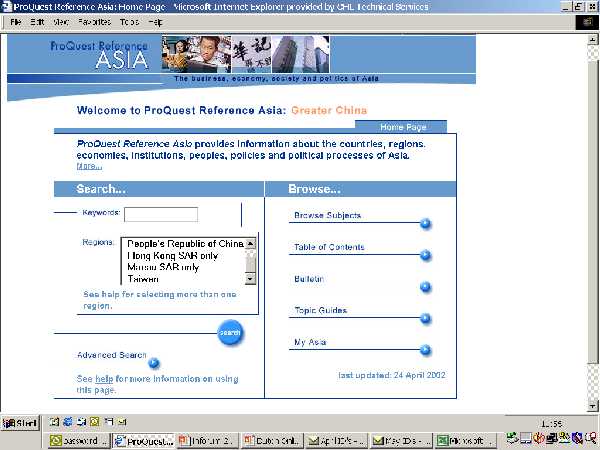The width and height of the screenshot is (600, 450).
Task: Switch to the Inforum taskbar window
Action: [208, 441]
